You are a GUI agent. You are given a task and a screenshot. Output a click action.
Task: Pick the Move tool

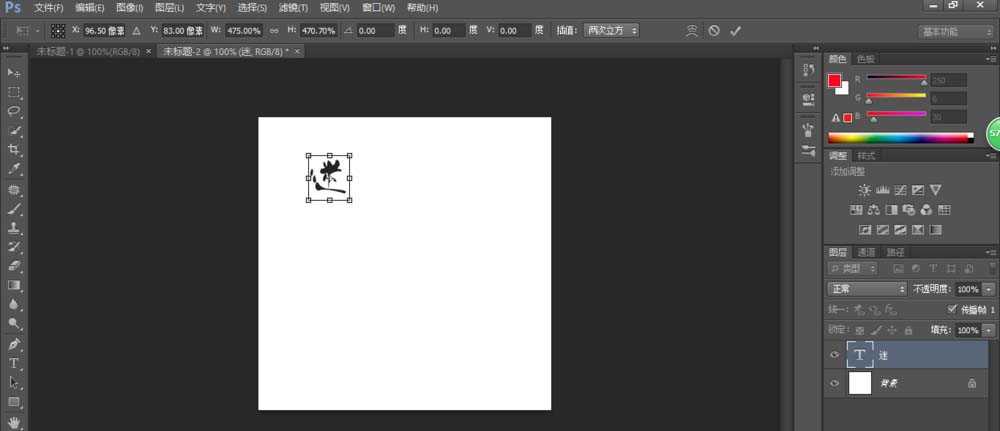[x=14, y=73]
